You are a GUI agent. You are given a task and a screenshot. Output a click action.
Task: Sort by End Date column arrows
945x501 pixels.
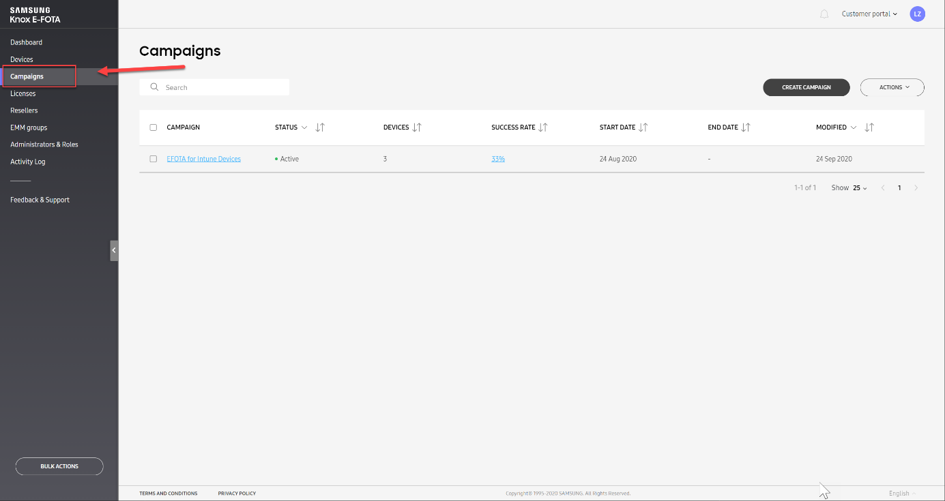[746, 127]
